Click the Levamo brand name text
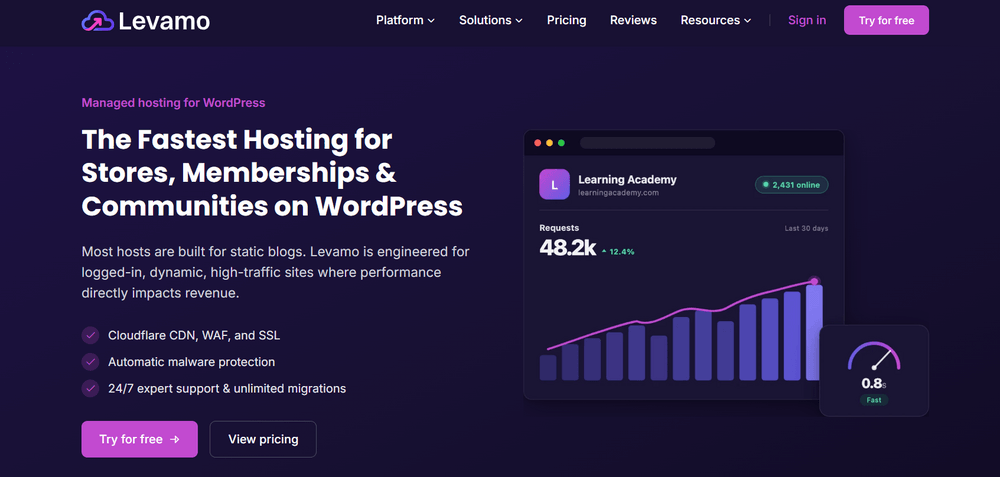The width and height of the screenshot is (1000, 477). point(164,20)
